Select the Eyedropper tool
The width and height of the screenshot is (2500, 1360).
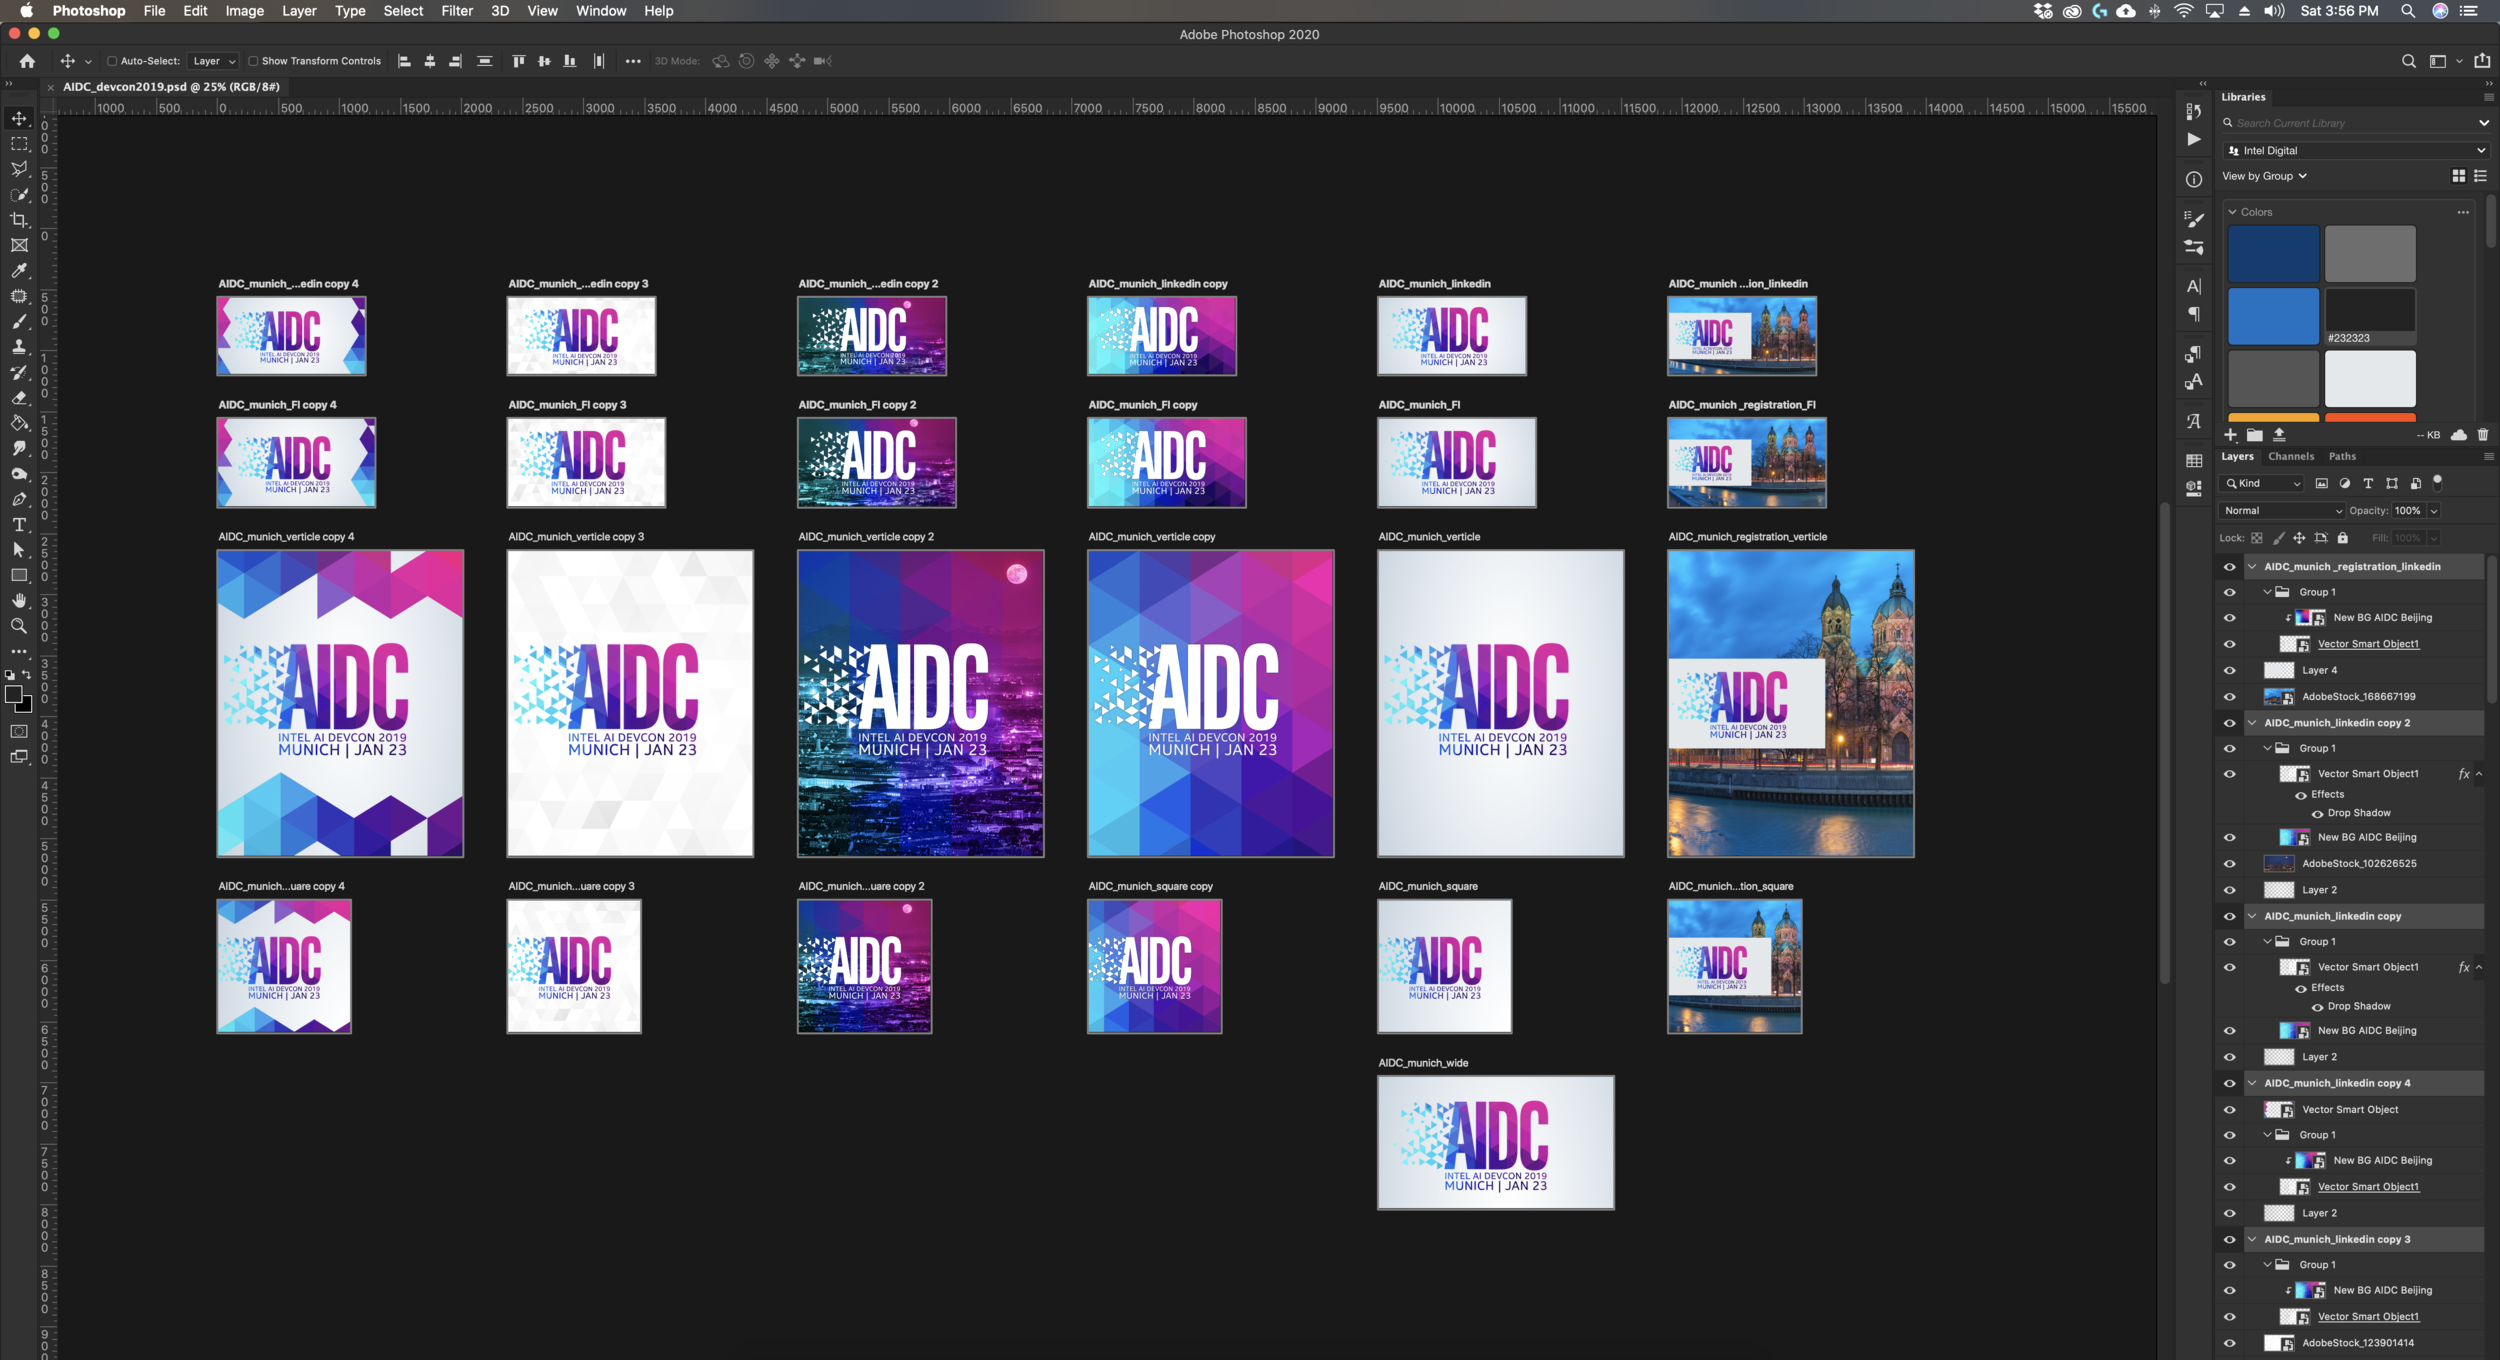click(19, 271)
